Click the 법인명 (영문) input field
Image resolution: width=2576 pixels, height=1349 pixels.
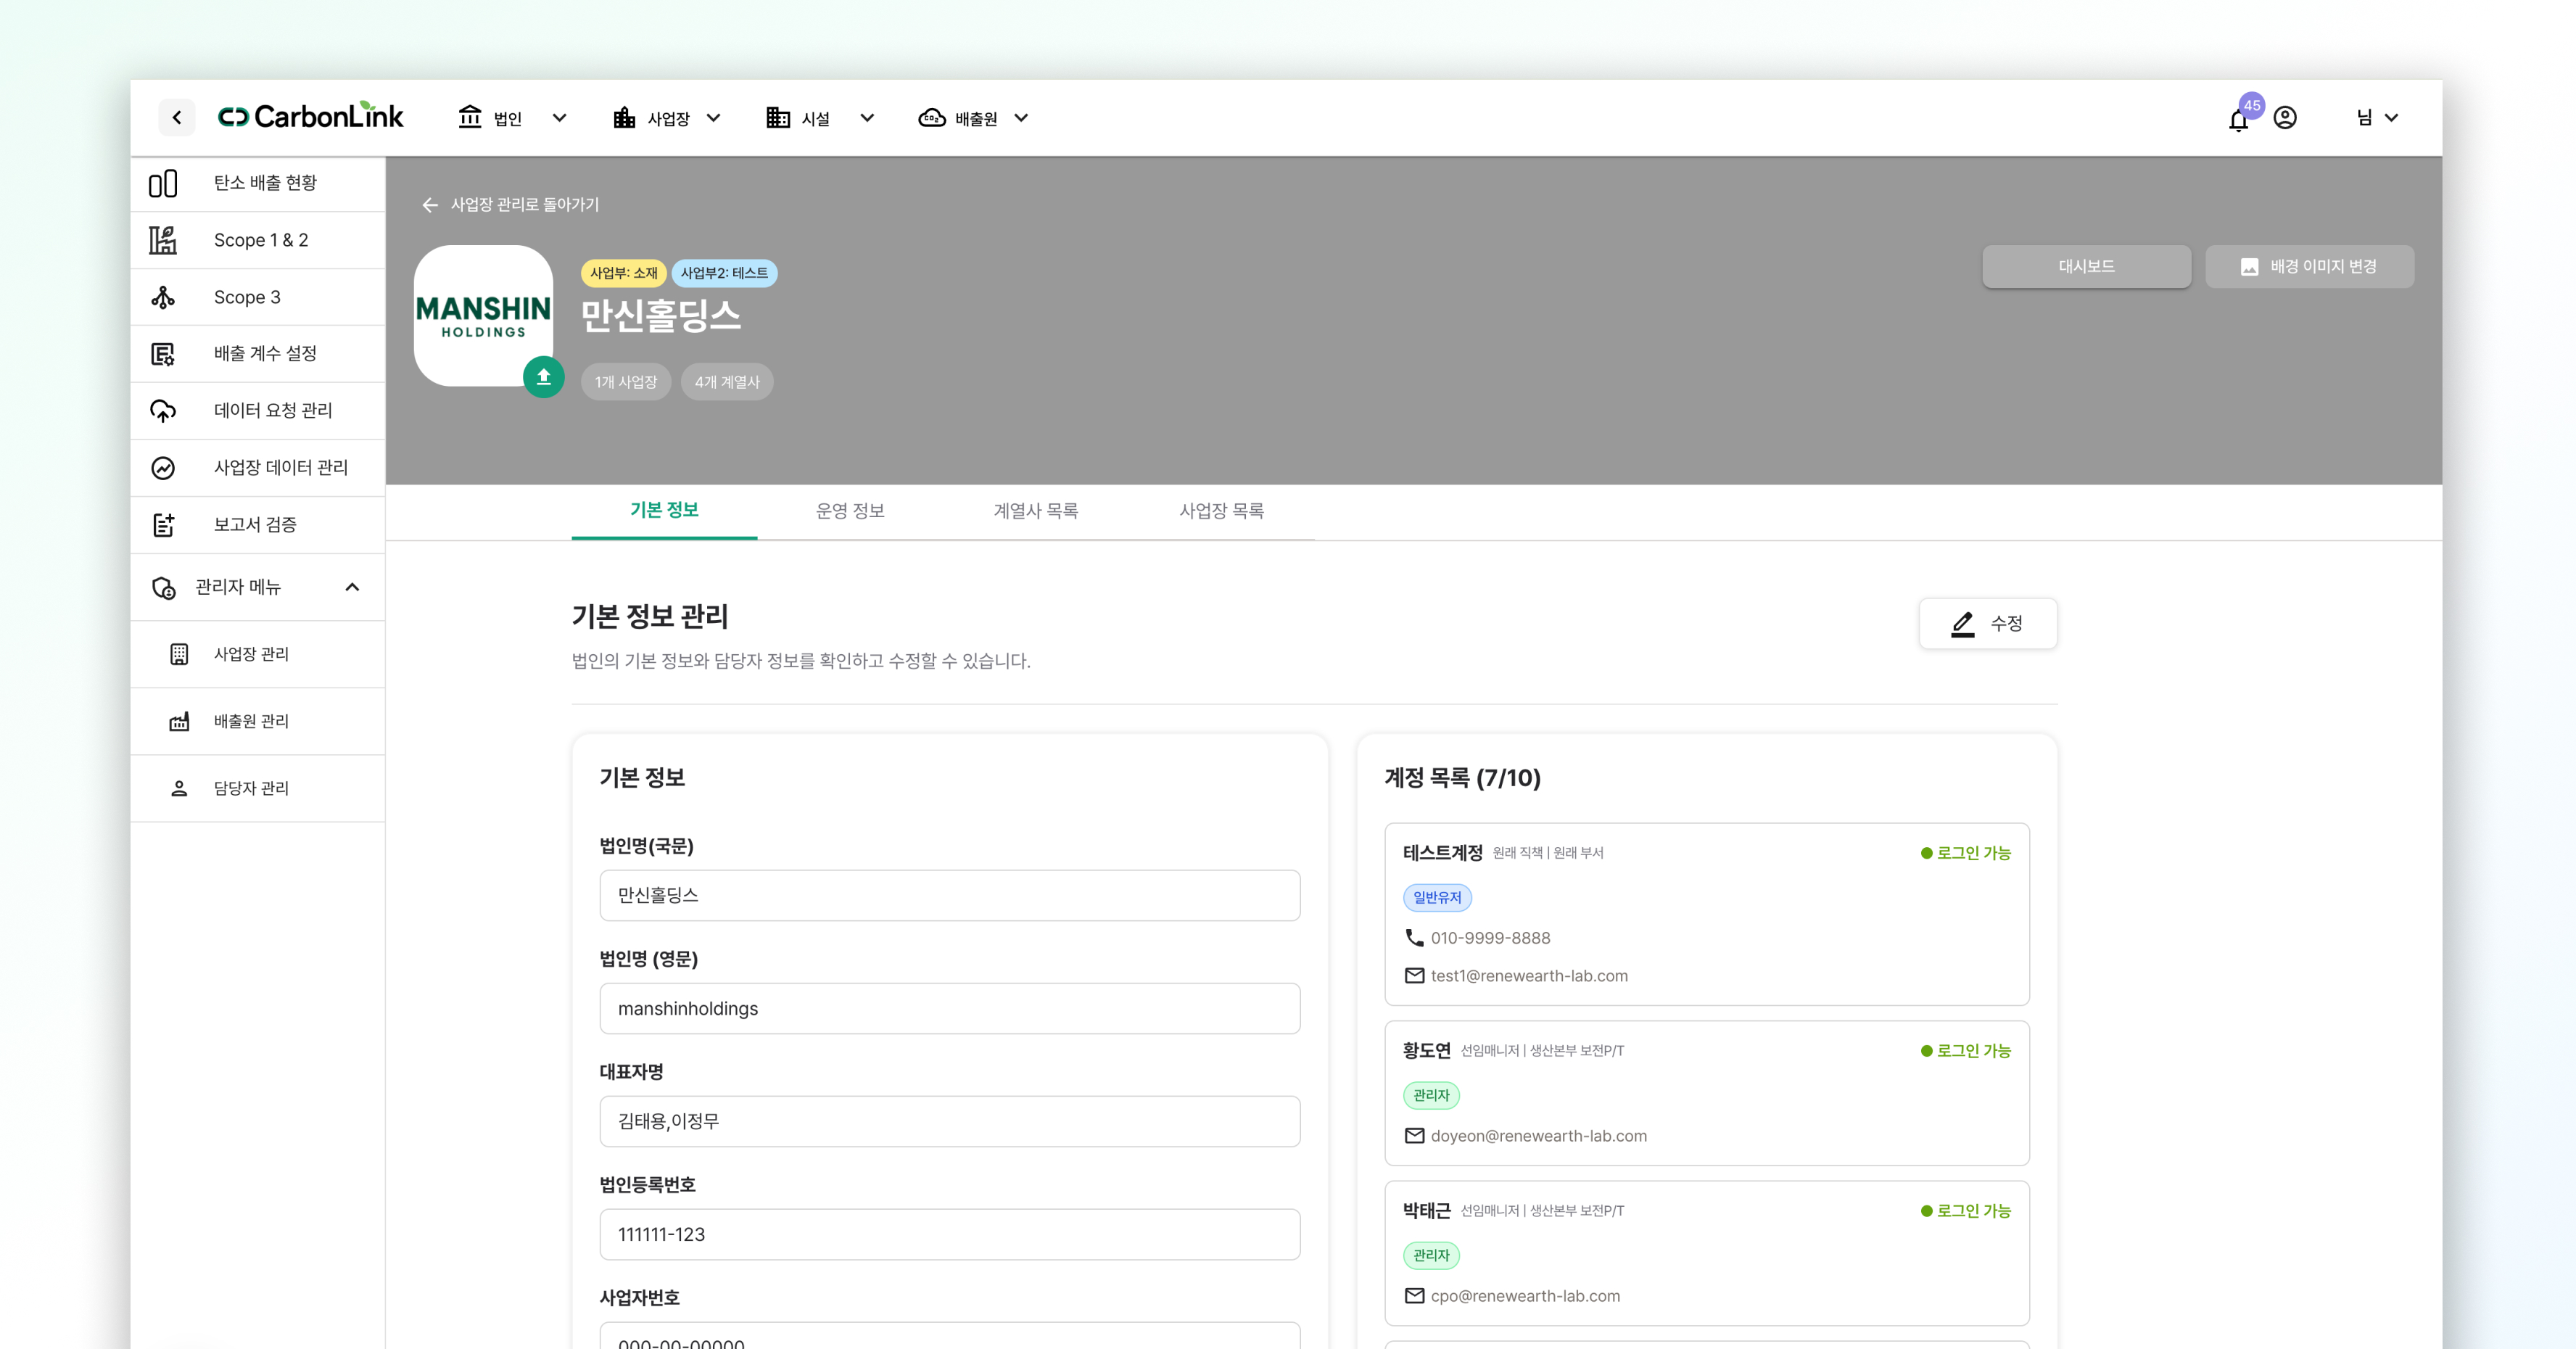(950, 1008)
